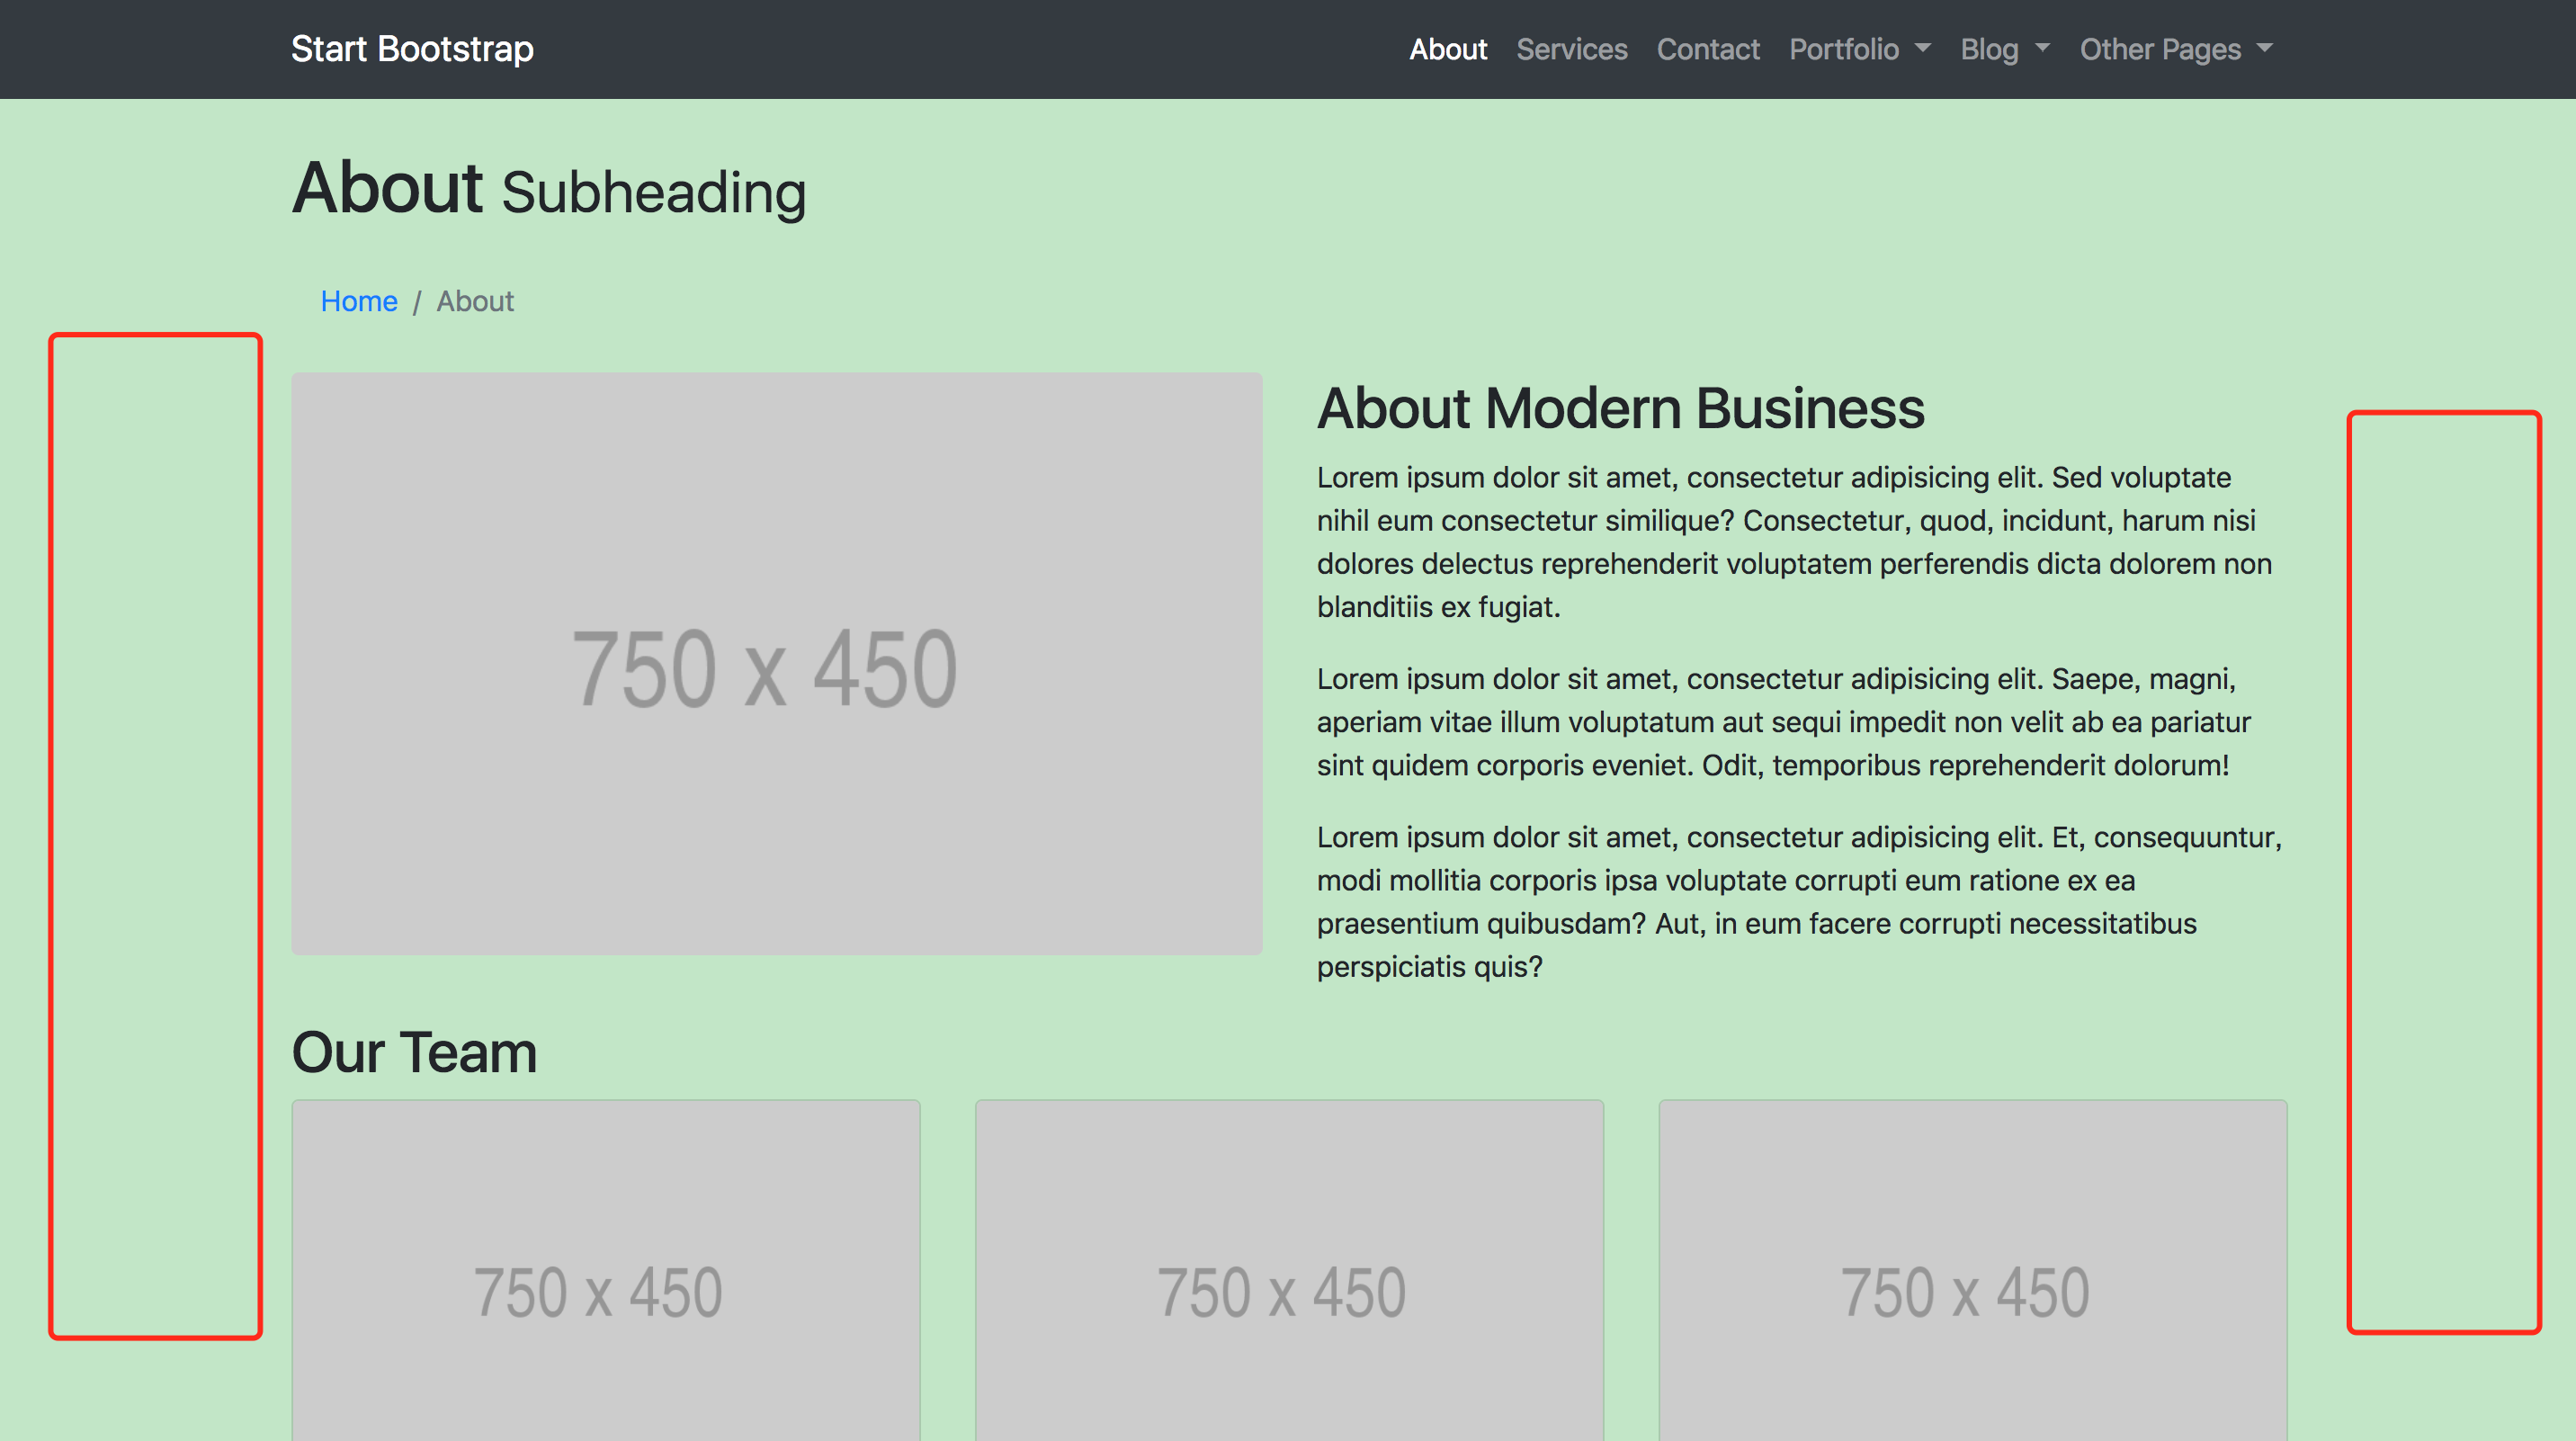Click the About breadcrumb item
The height and width of the screenshot is (1441, 2576).
pyautogui.click(x=475, y=301)
